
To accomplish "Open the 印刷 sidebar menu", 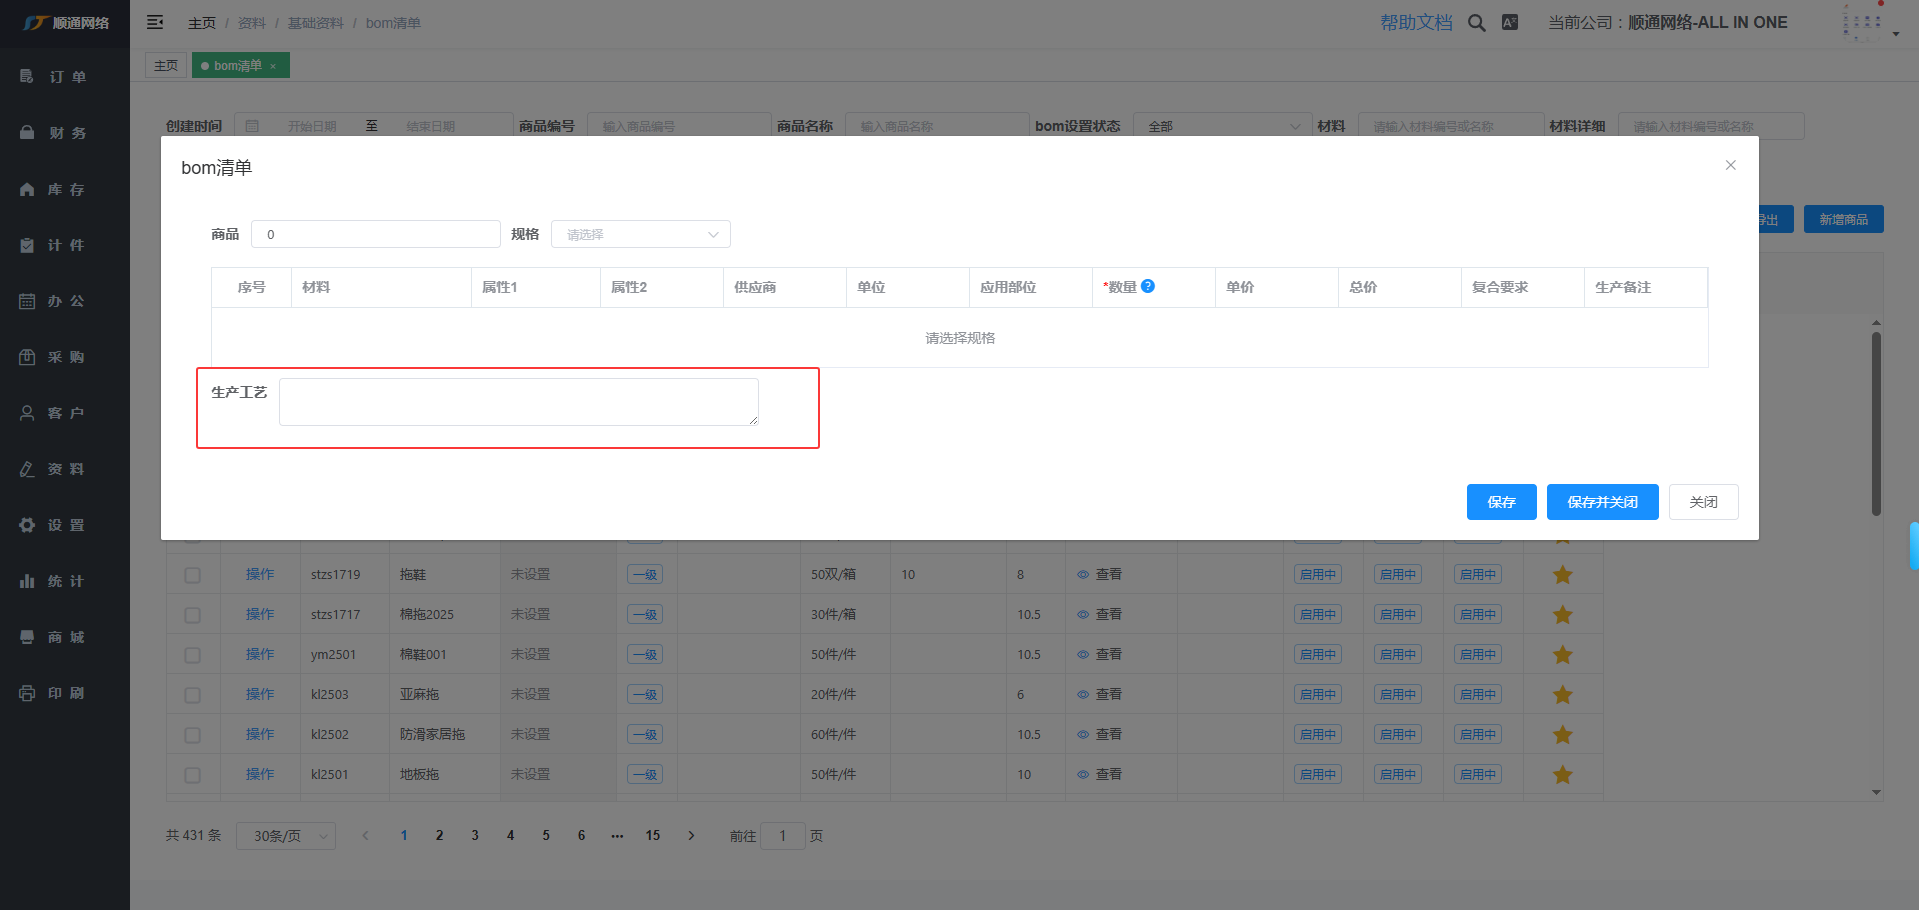I will pos(65,693).
